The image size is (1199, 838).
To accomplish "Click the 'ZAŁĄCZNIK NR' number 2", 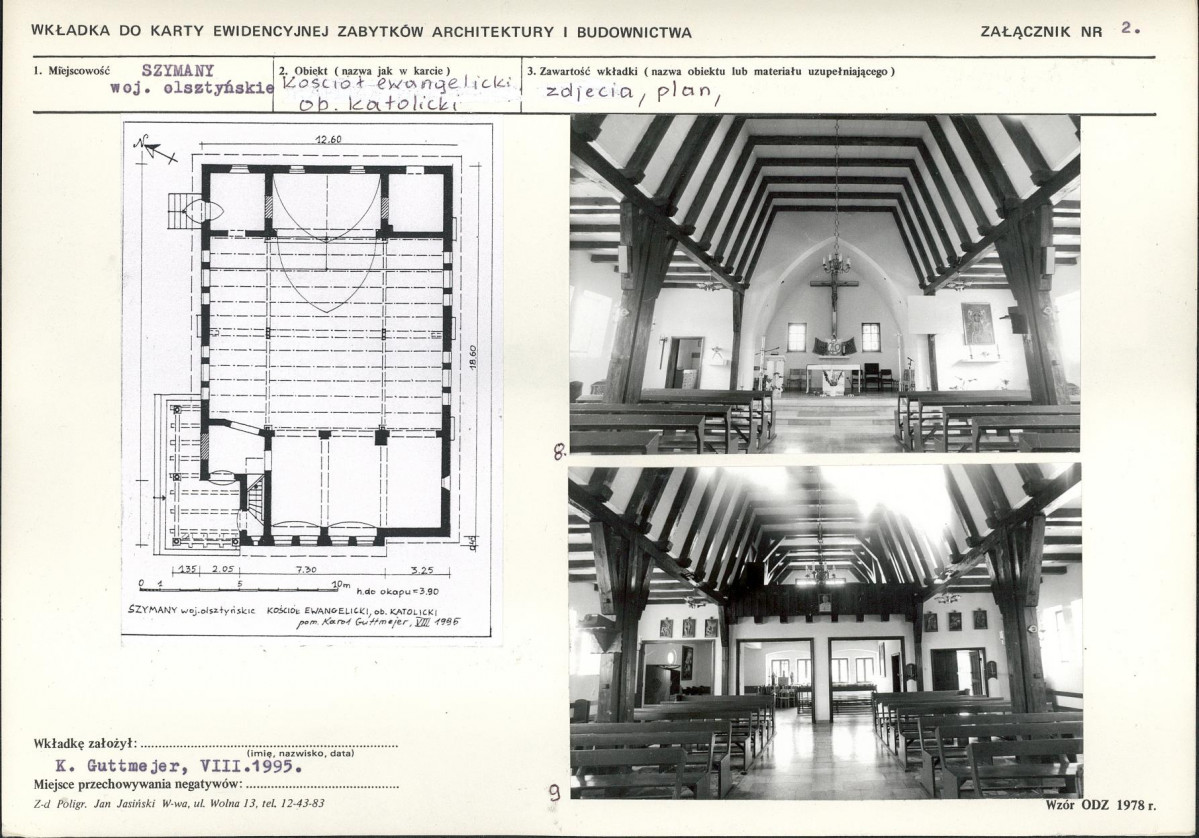I will click(x=1129, y=28).
